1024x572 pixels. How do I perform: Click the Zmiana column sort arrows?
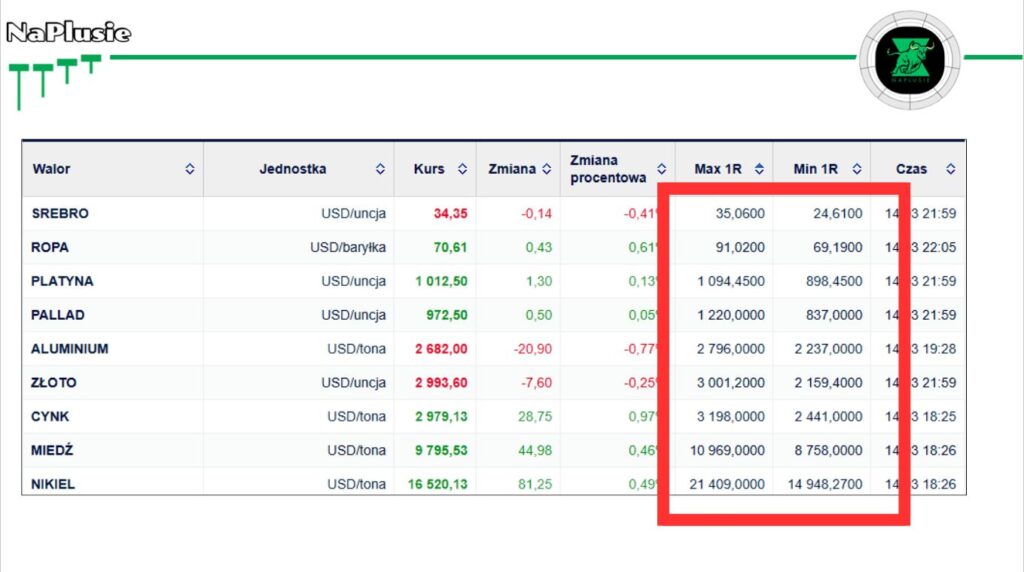(x=547, y=169)
